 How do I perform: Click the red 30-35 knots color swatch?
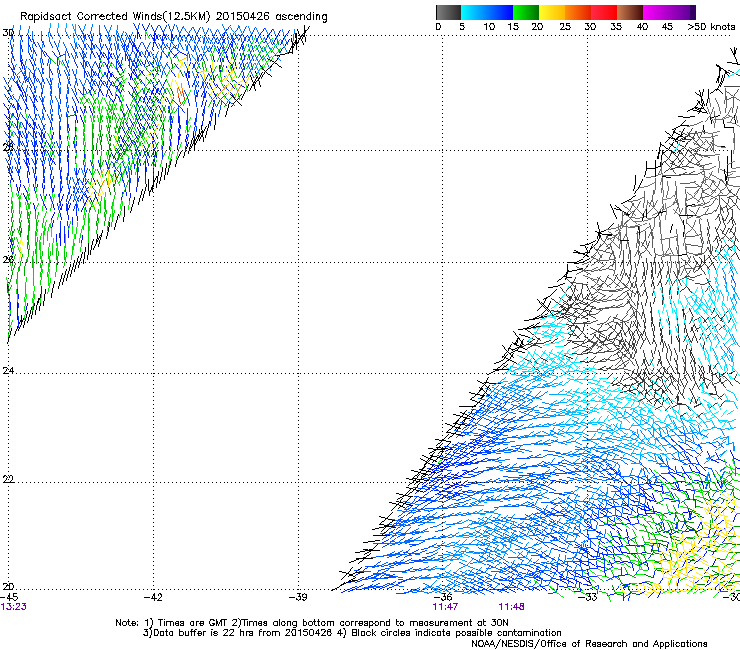604,12
